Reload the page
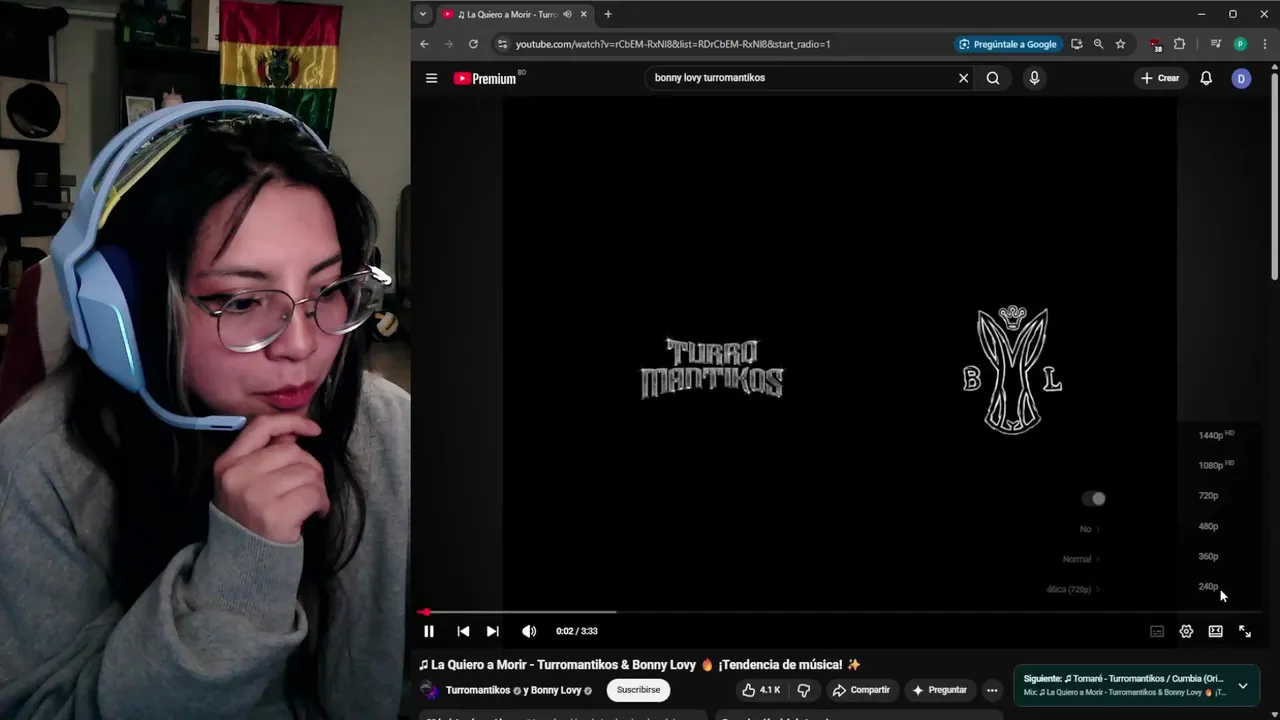Screen dimensions: 1280x720 tap(473, 44)
